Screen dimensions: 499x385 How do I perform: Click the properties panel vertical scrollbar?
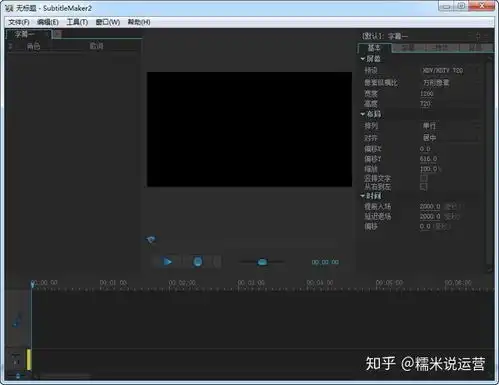pos(489,163)
